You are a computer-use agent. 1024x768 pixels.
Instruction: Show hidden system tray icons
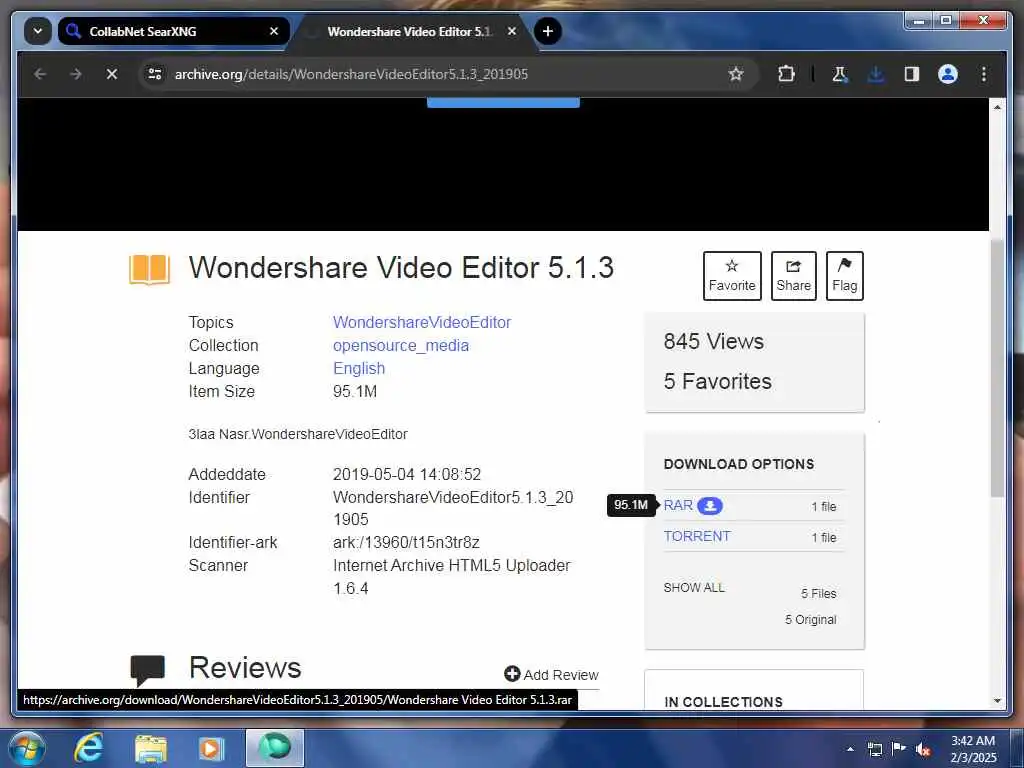click(x=850, y=749)
